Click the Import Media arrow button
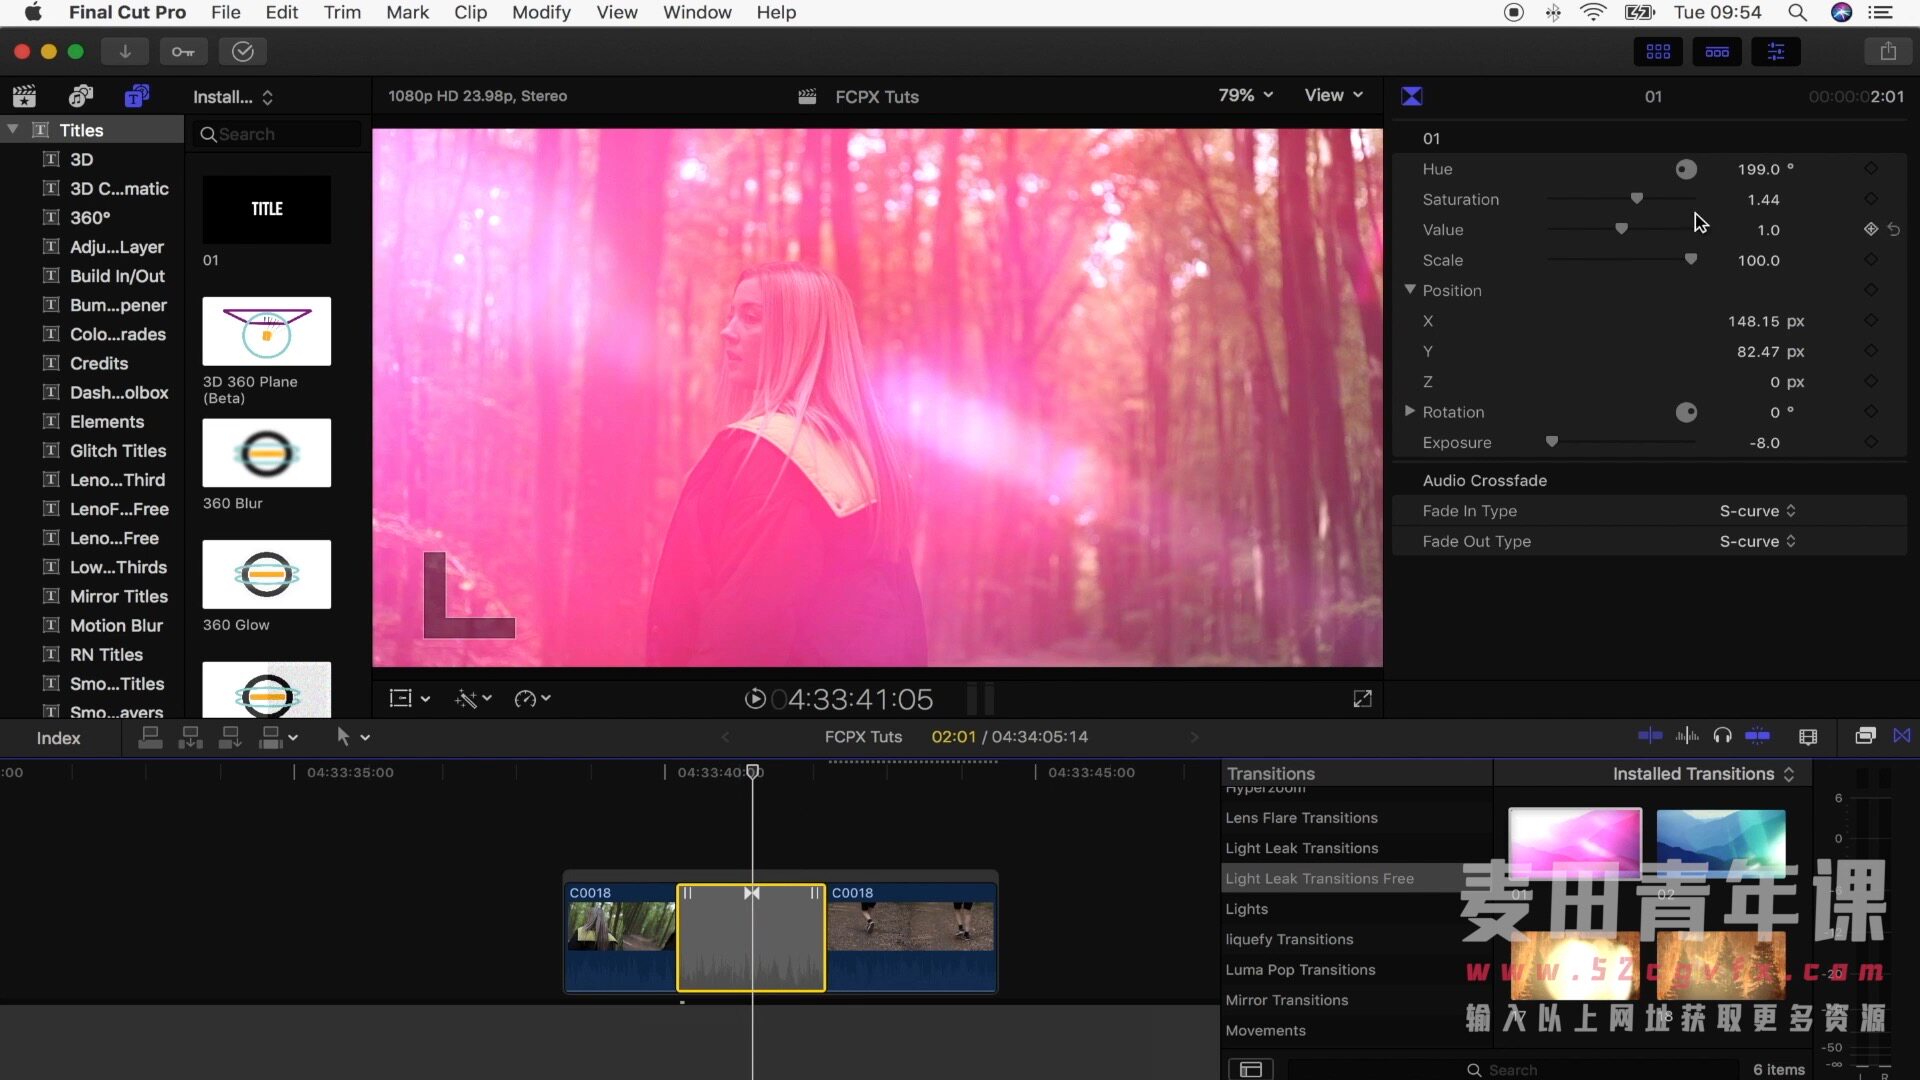Image resolution: width=1920 pixels, height=1080 pixels. click(125, 51)
